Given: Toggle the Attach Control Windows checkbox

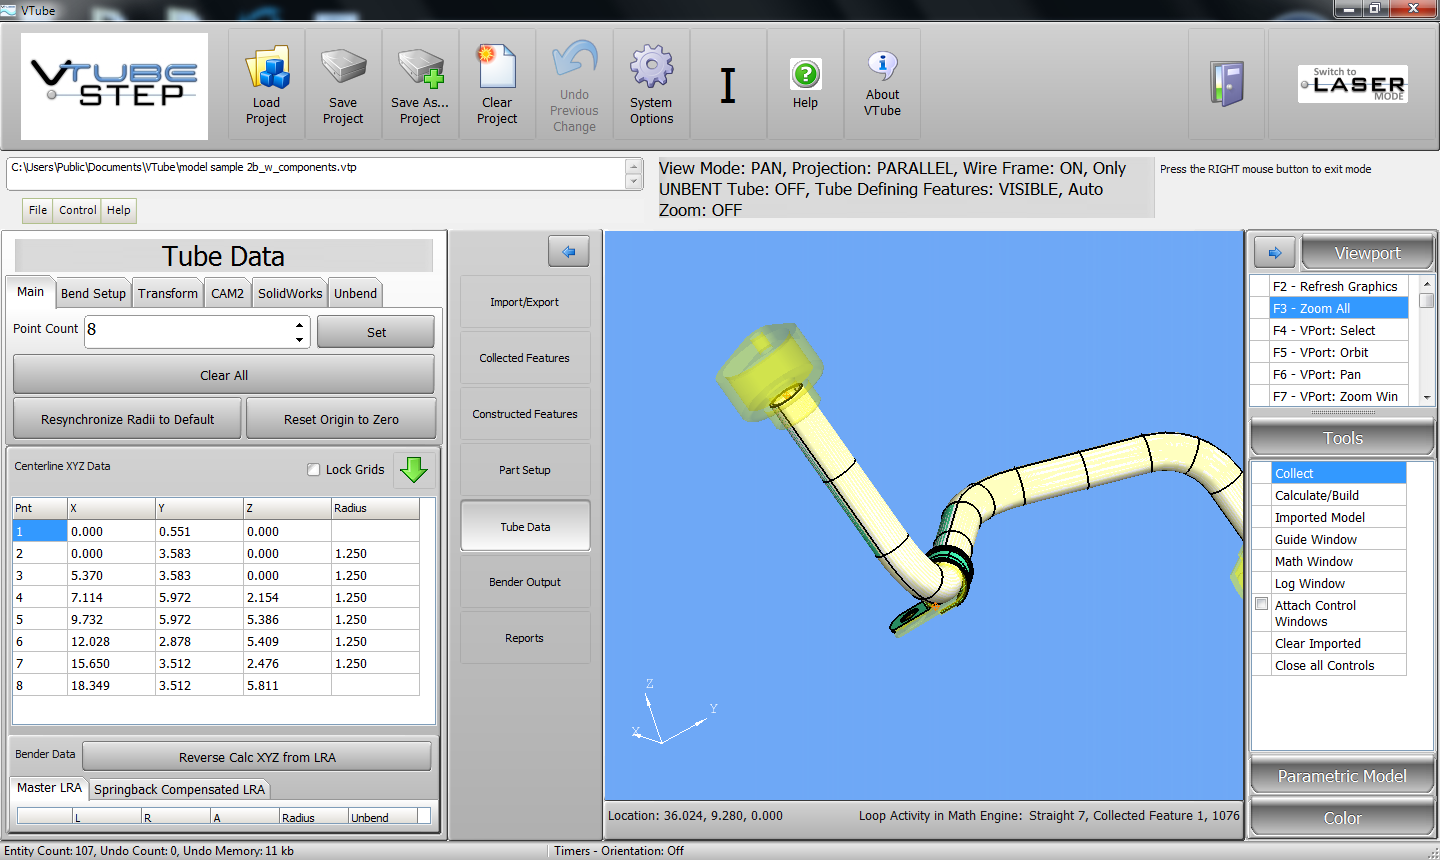Looking at the screenshot, I should click(1262, 604).
